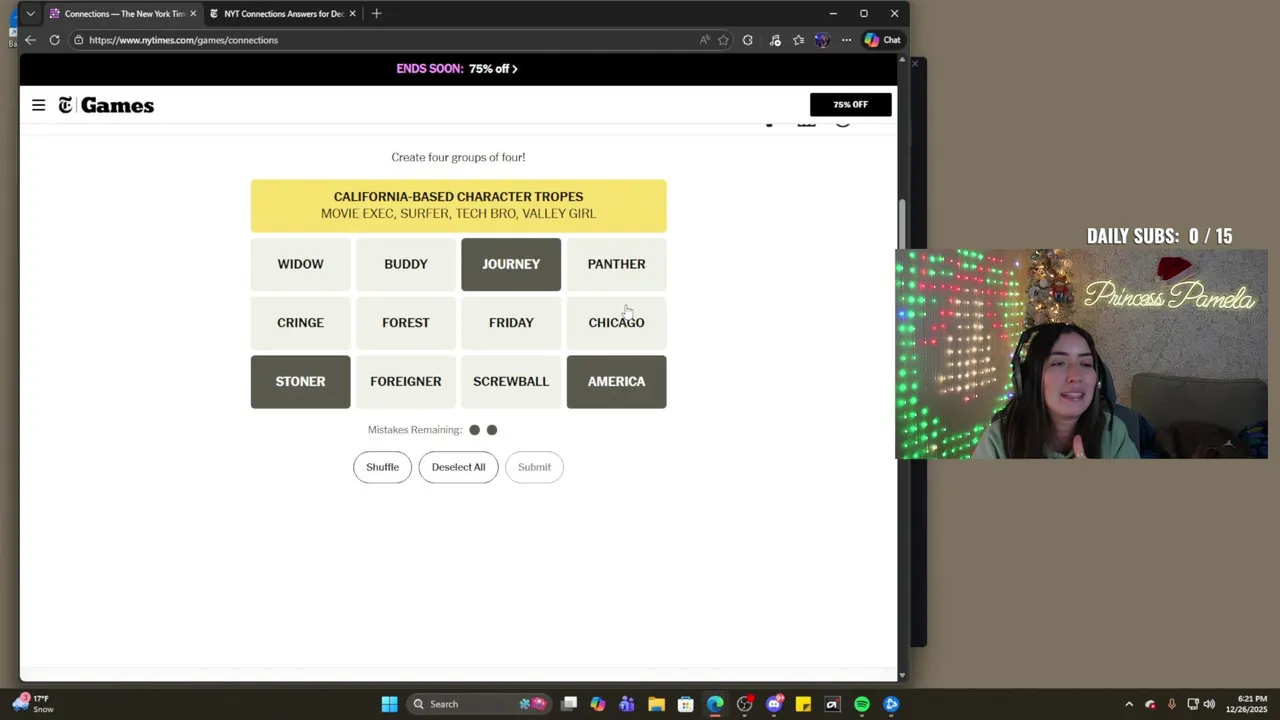Open Microsoft Teams from taskbar
The width and height of the screenshot is (1280, 720).
click(x=627, y=704)
